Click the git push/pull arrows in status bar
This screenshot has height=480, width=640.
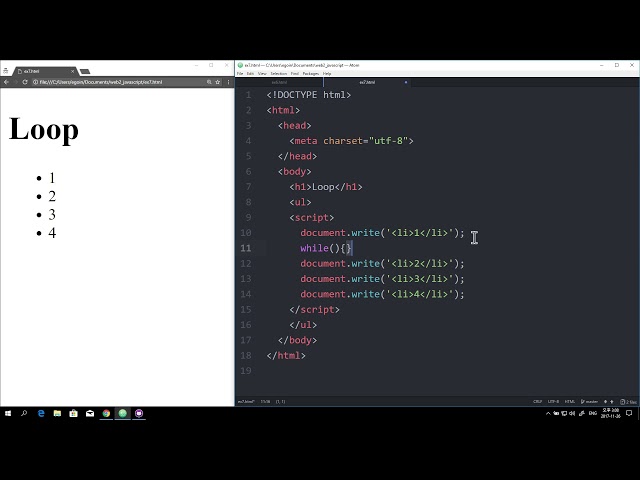[609, 402]
